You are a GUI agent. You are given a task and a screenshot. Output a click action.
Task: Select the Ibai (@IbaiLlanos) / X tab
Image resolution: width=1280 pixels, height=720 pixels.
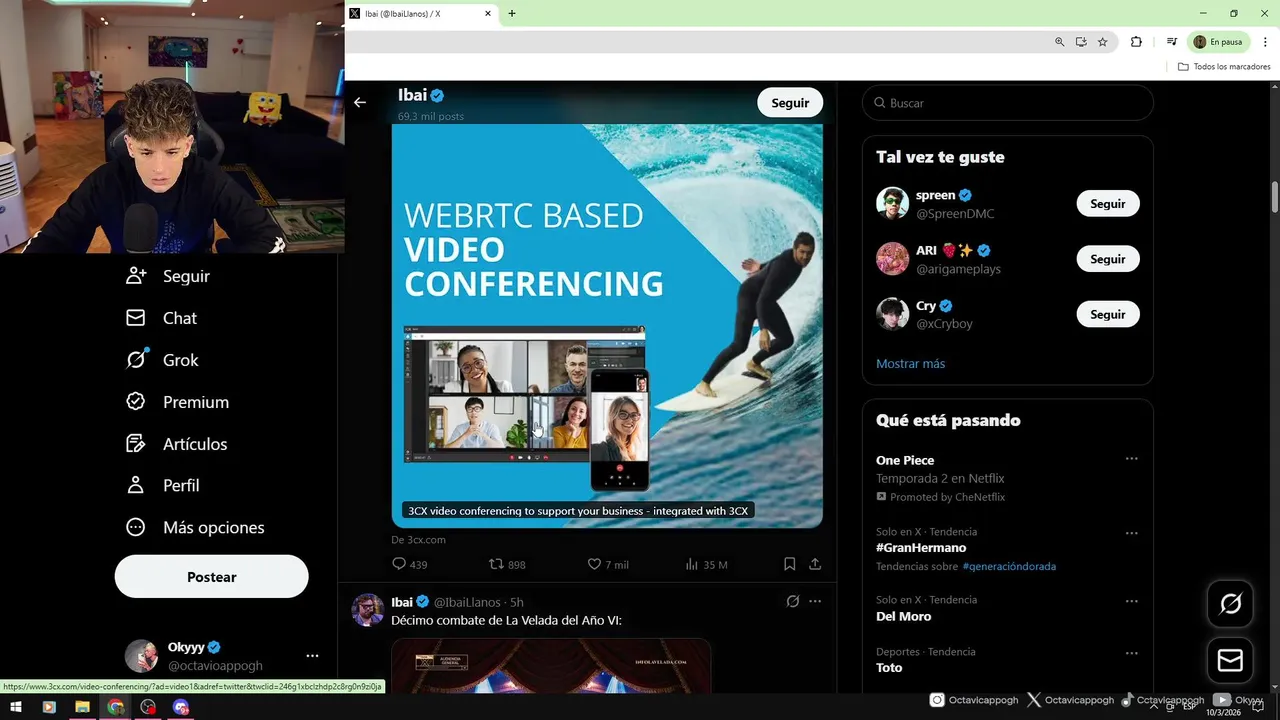420,14
